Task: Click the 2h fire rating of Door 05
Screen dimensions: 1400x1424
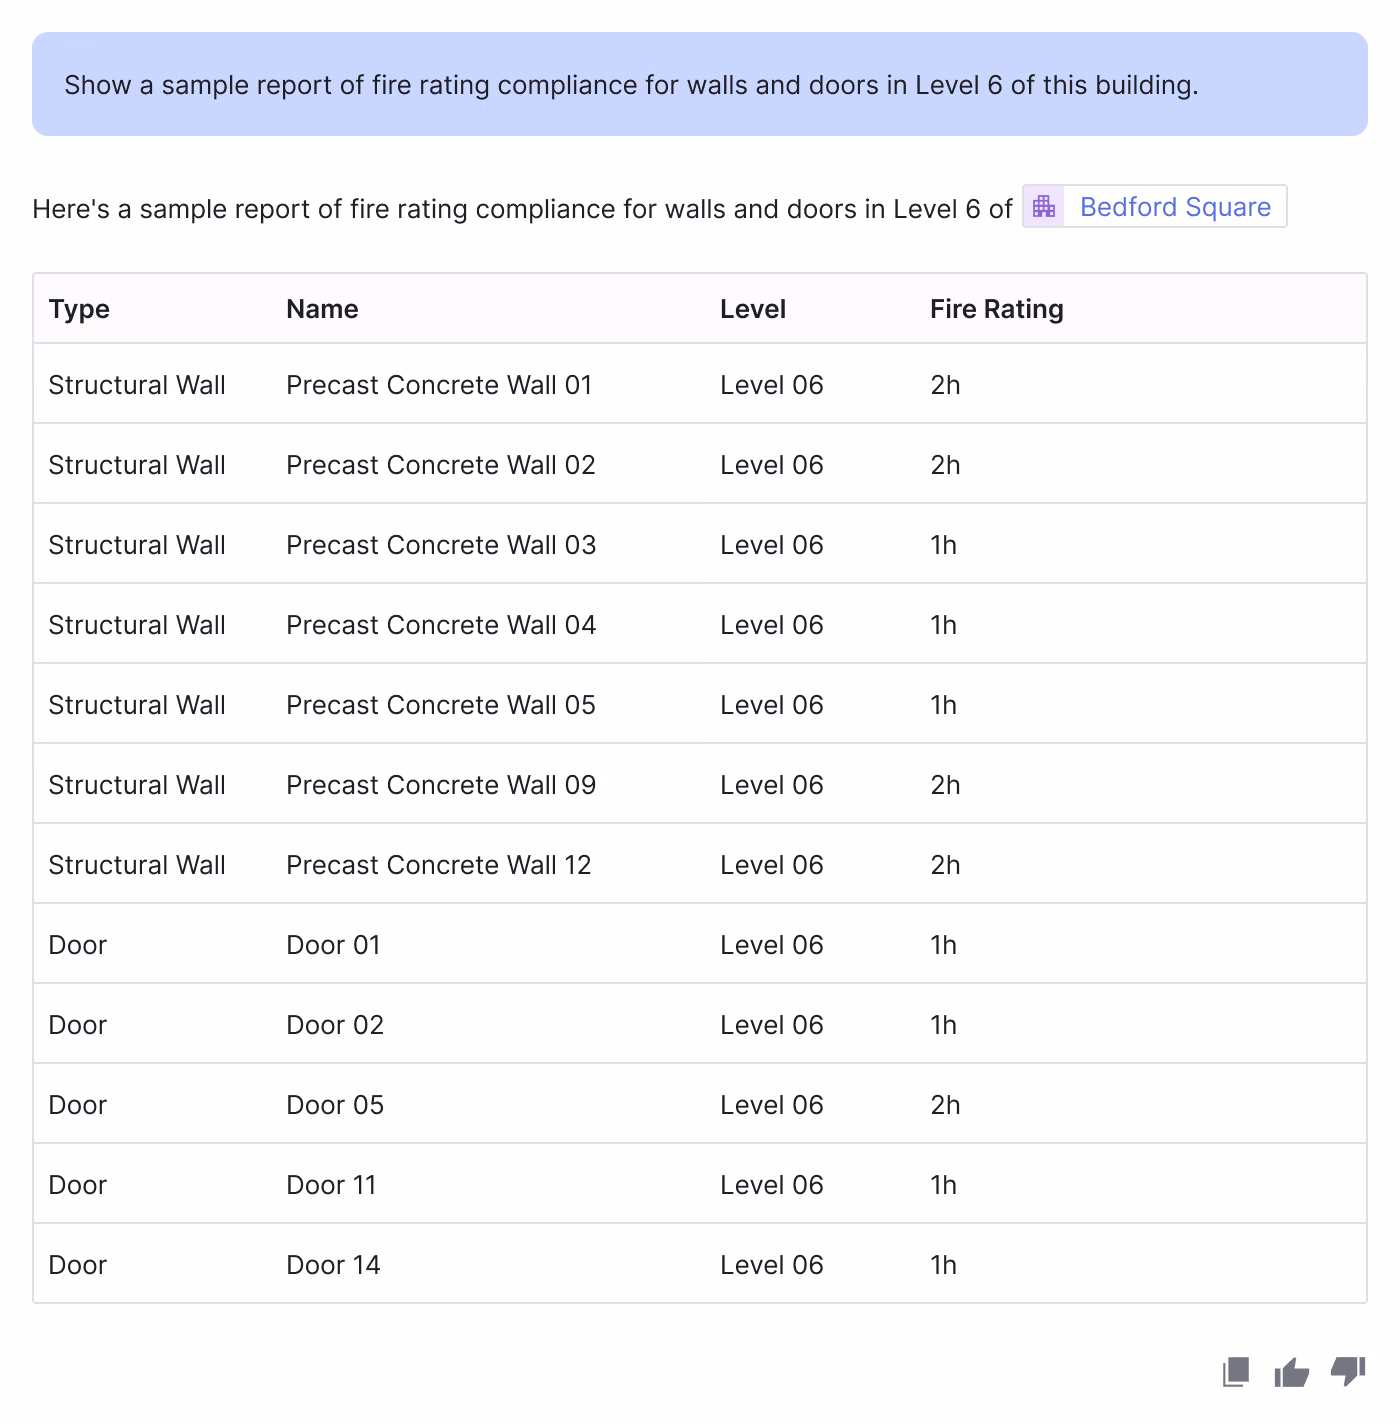Action: tap(945, 1105)
